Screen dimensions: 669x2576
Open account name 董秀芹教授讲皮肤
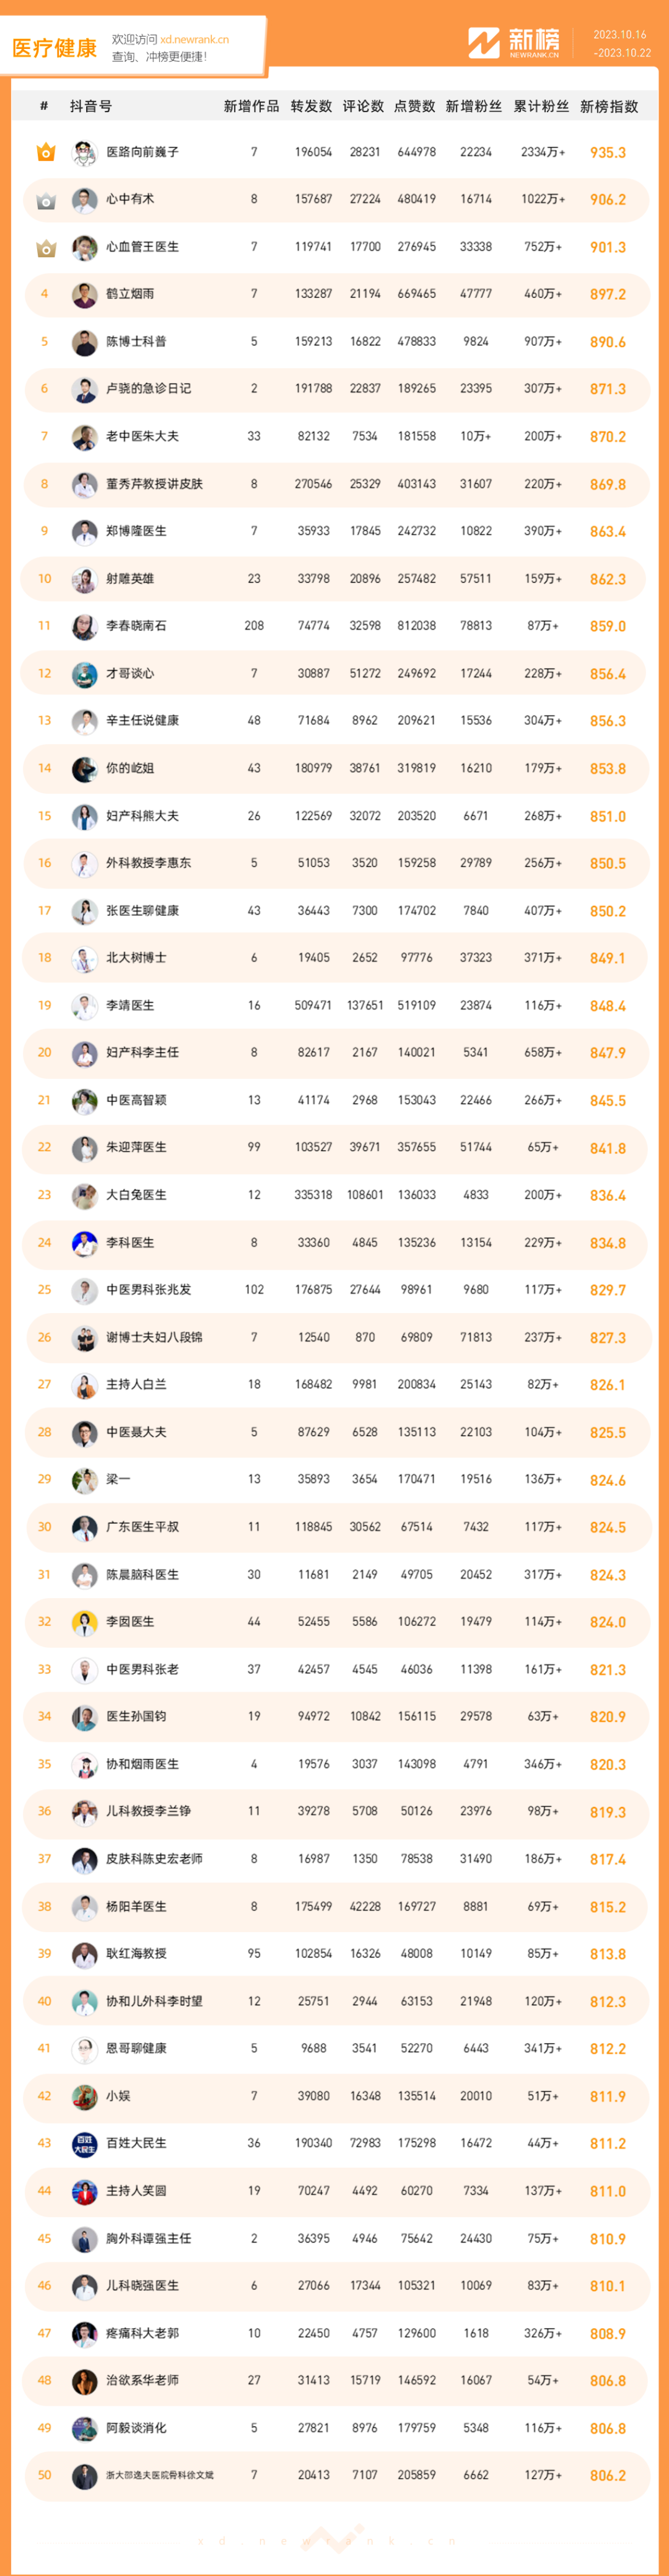click(154, 484)
